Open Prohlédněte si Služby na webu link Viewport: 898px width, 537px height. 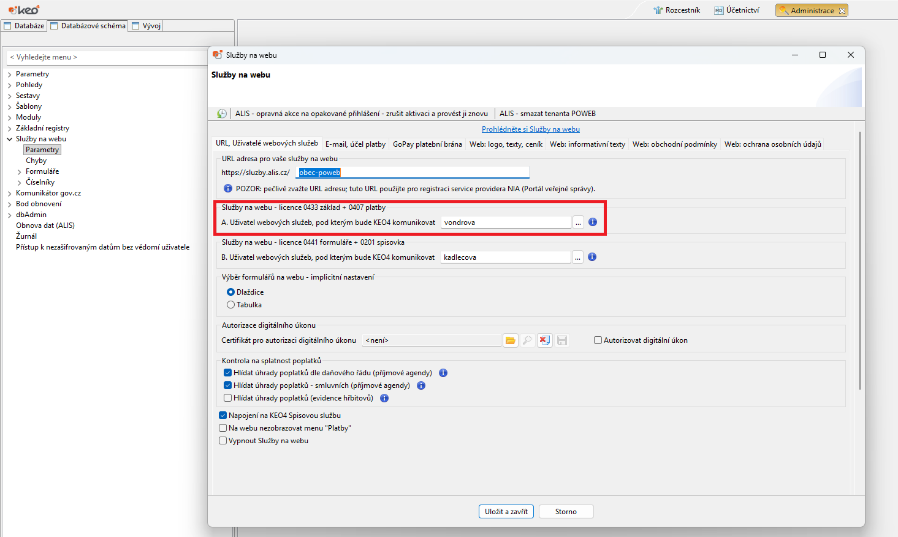tap(530, 129)
